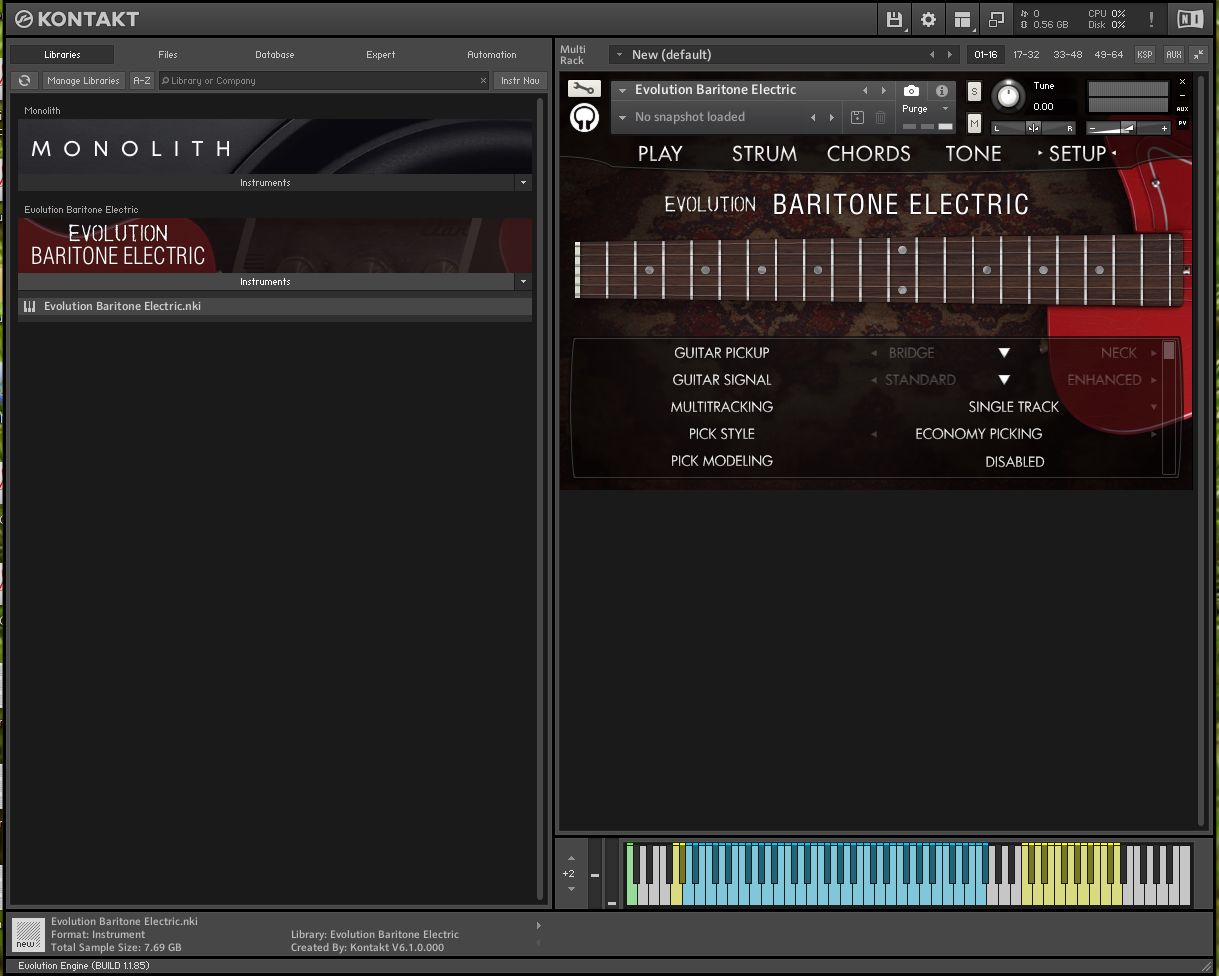Open the Expert tab

point(381,54)
